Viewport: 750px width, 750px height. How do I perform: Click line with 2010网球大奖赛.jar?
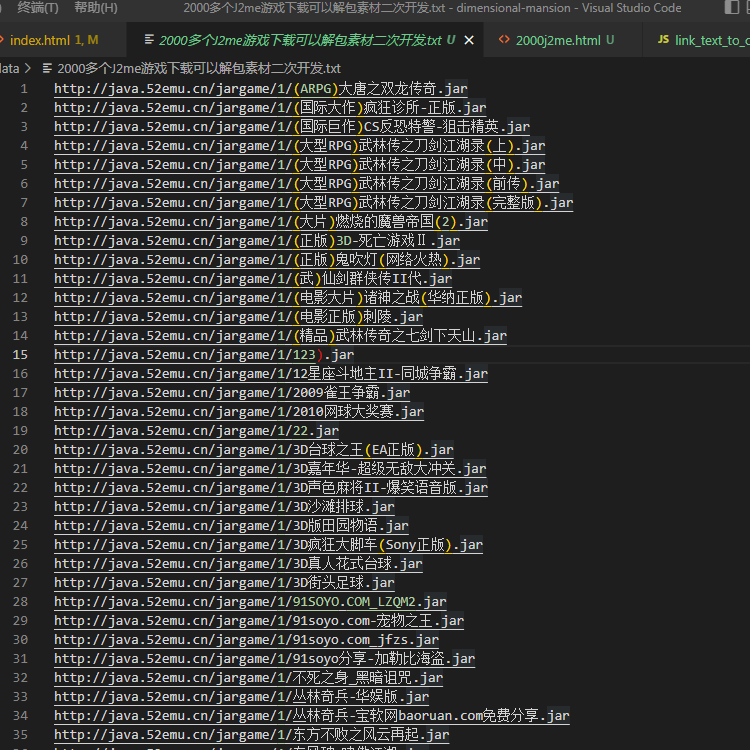pos(239,412)
